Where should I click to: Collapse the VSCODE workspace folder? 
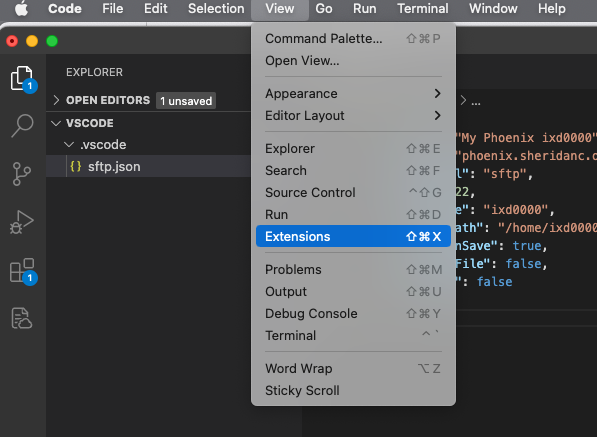56,123
